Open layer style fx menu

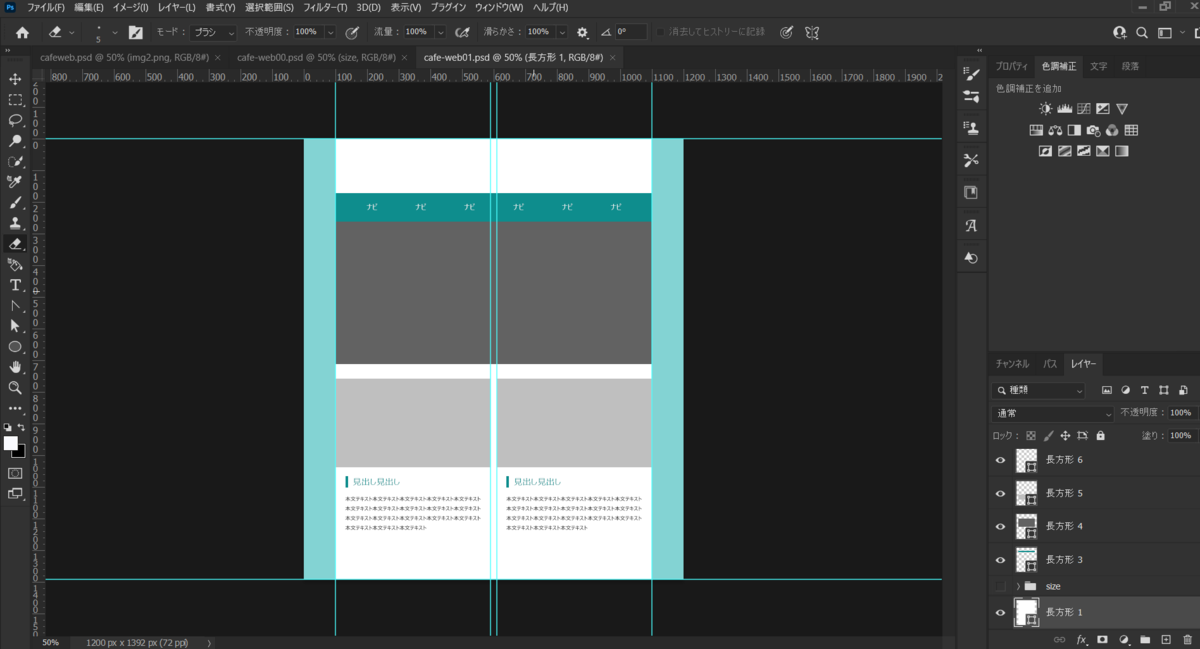(1081, 638)
